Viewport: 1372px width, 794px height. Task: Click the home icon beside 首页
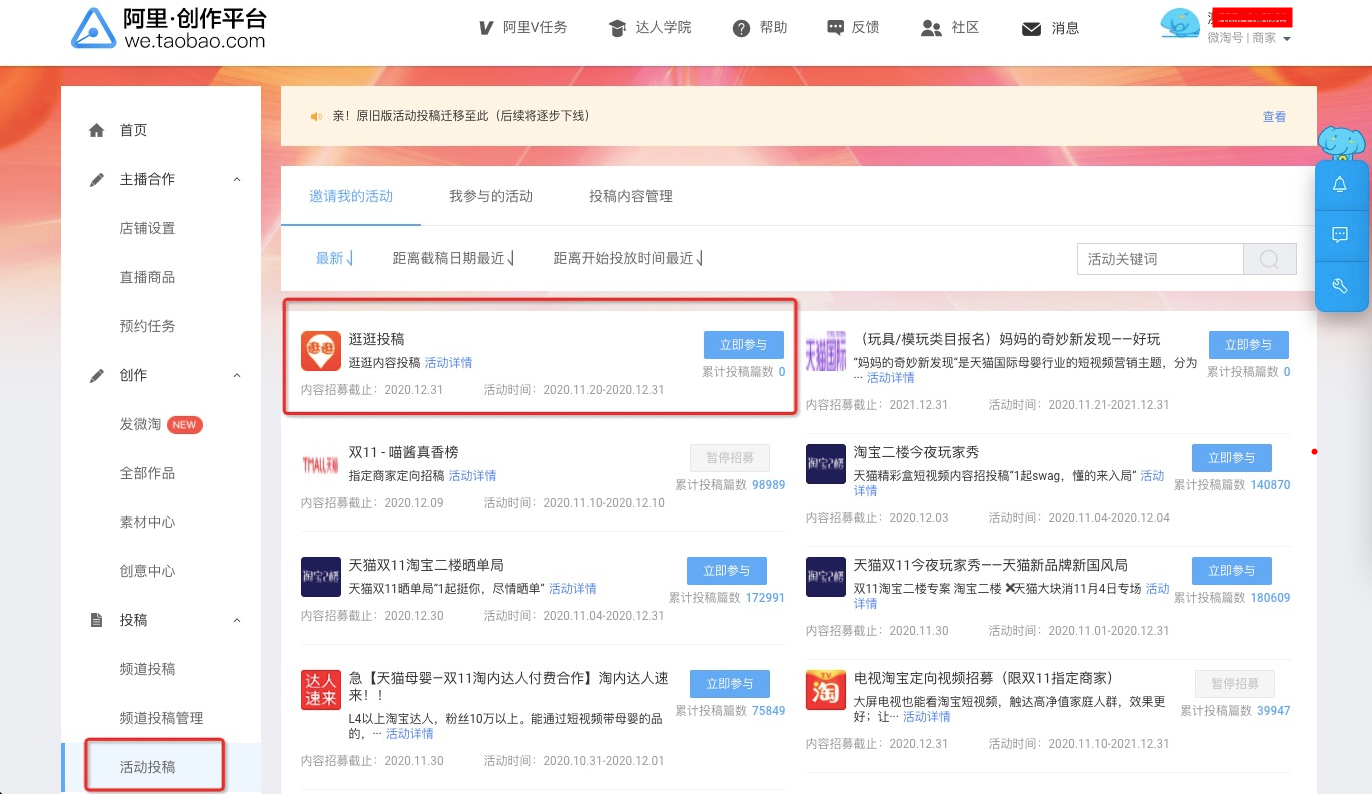[96, 130]
